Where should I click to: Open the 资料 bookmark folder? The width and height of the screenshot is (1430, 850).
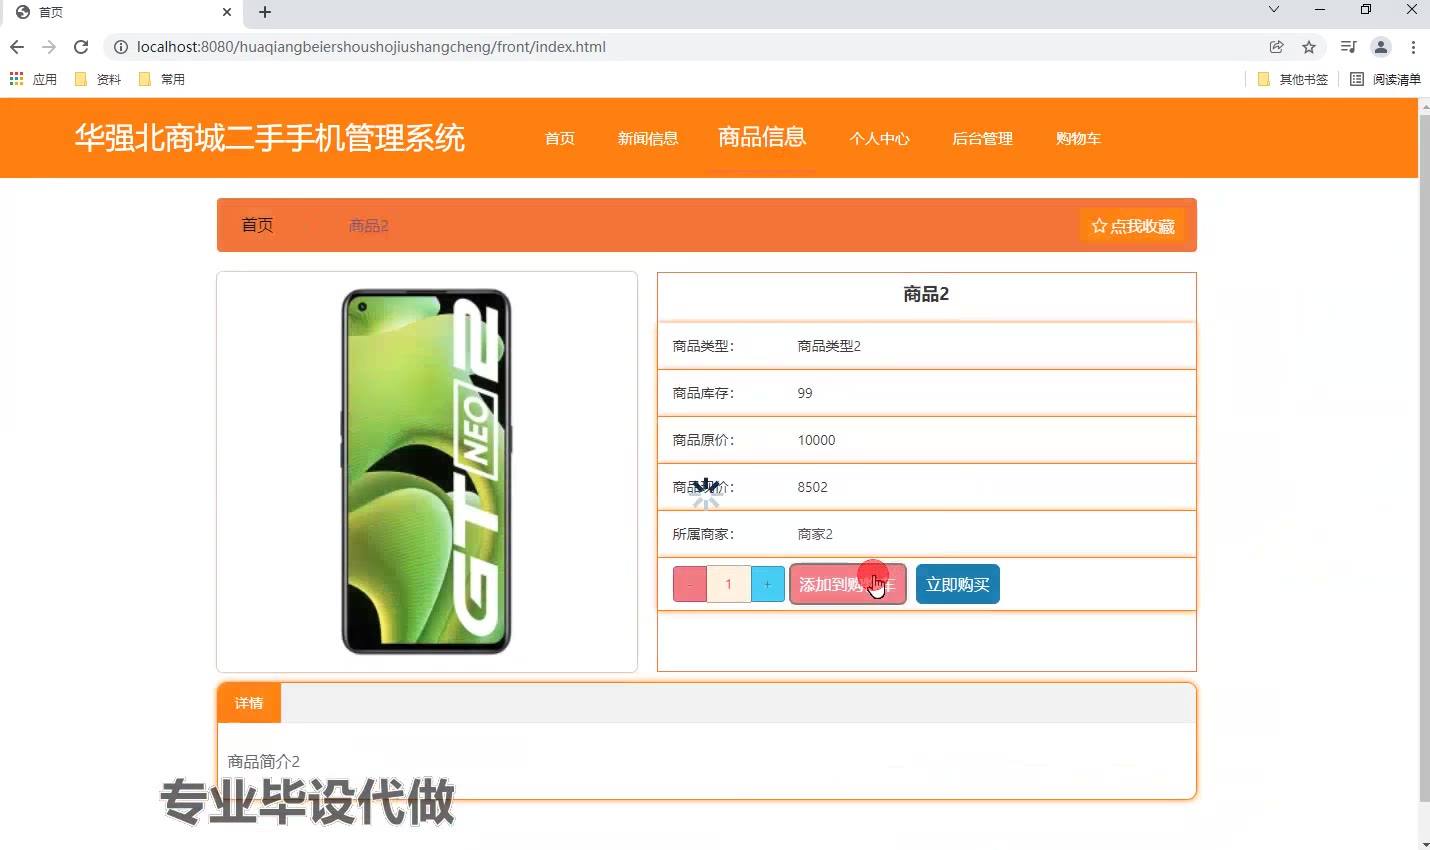pyautogui.click(x=98, y=79)
